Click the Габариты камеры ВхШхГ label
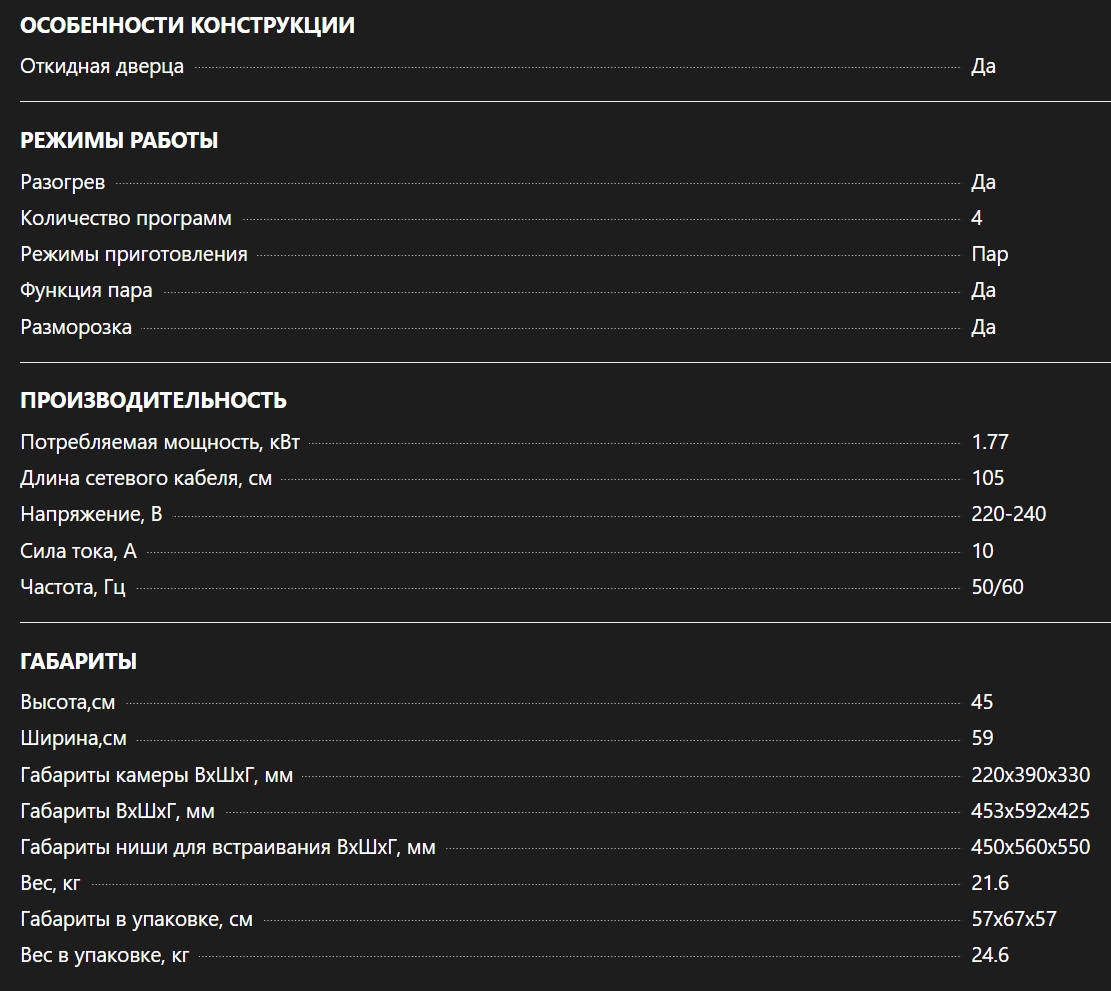The image size is (1111, 991). coord(157,775)
